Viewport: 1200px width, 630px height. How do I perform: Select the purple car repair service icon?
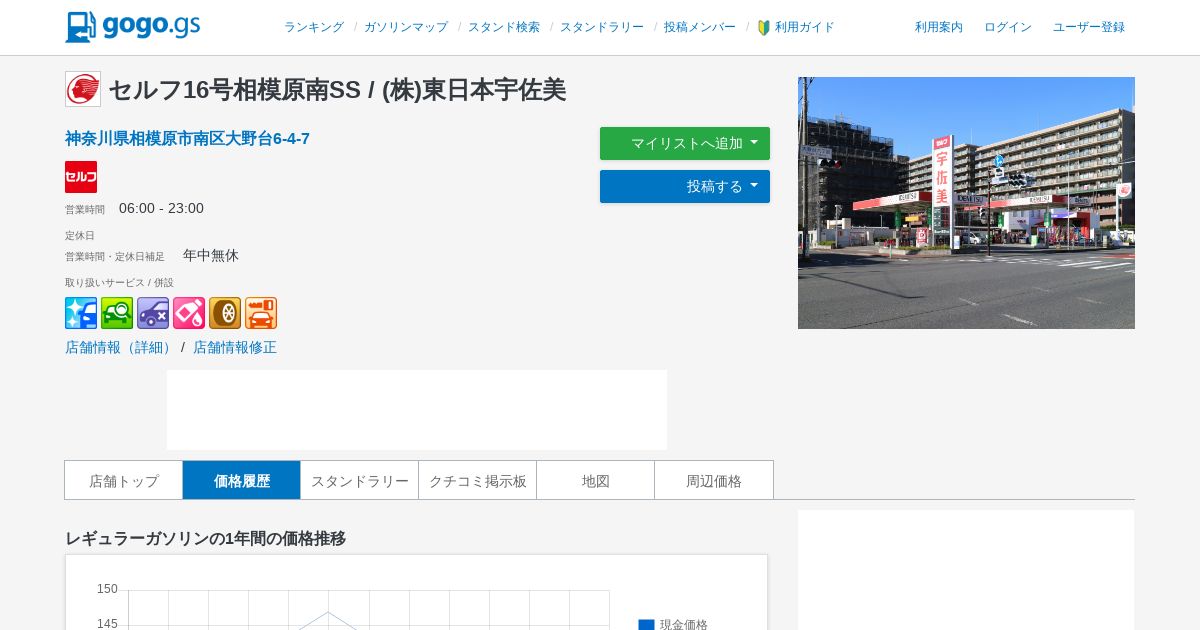(x=153, y=313)
